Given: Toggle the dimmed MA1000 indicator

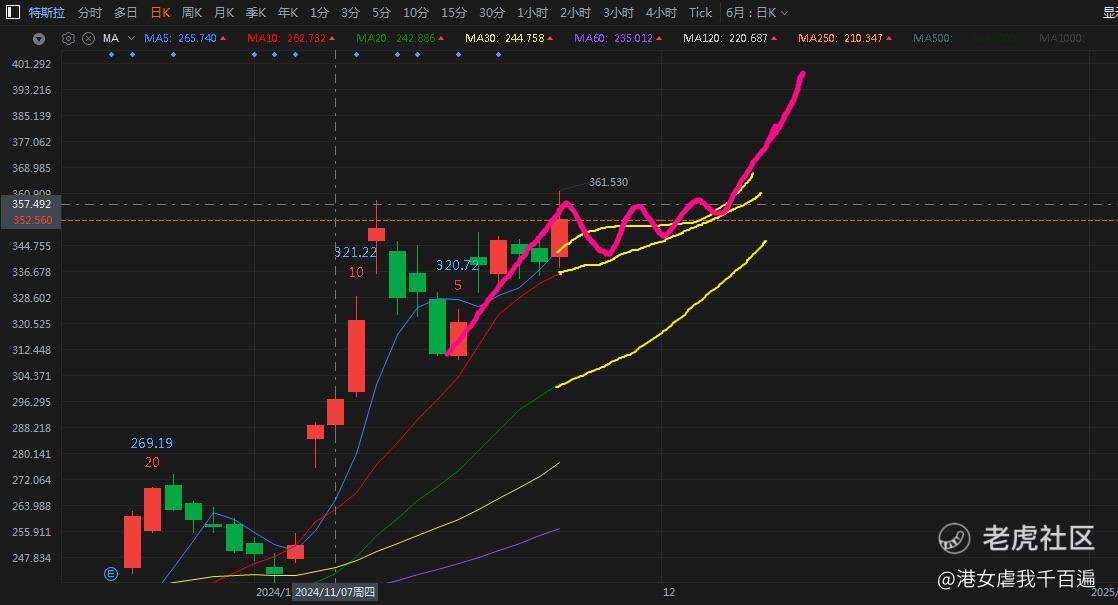Looking at the screenshot, I should pos(1061,38).
